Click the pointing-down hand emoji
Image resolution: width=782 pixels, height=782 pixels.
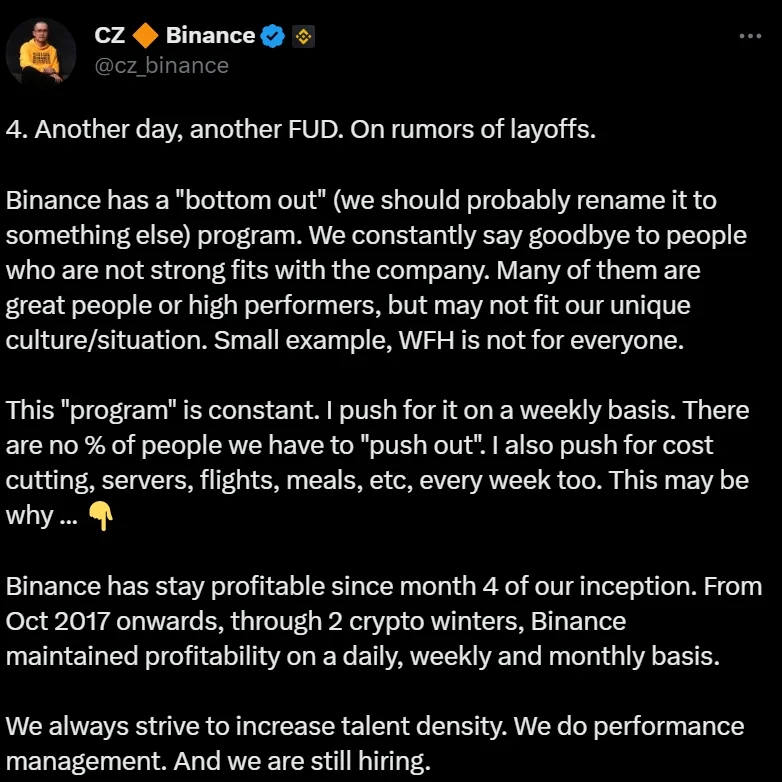point(101,516)
